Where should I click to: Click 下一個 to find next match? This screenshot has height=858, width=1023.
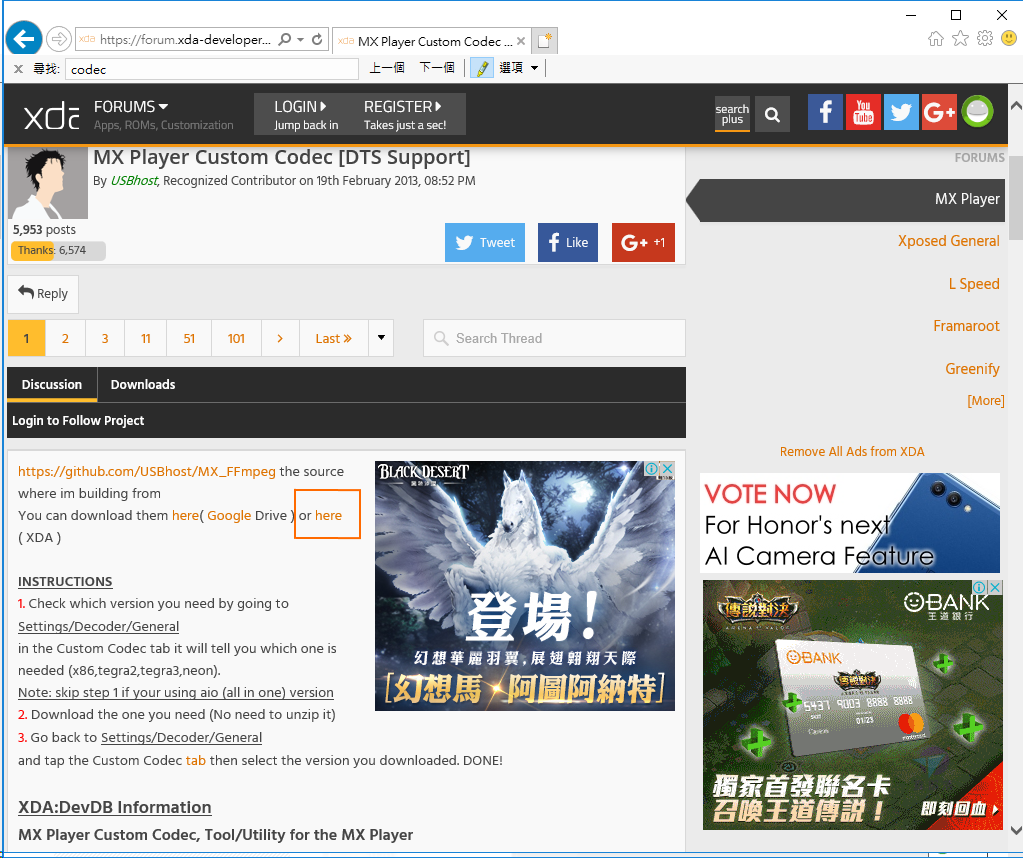[436, 68]
